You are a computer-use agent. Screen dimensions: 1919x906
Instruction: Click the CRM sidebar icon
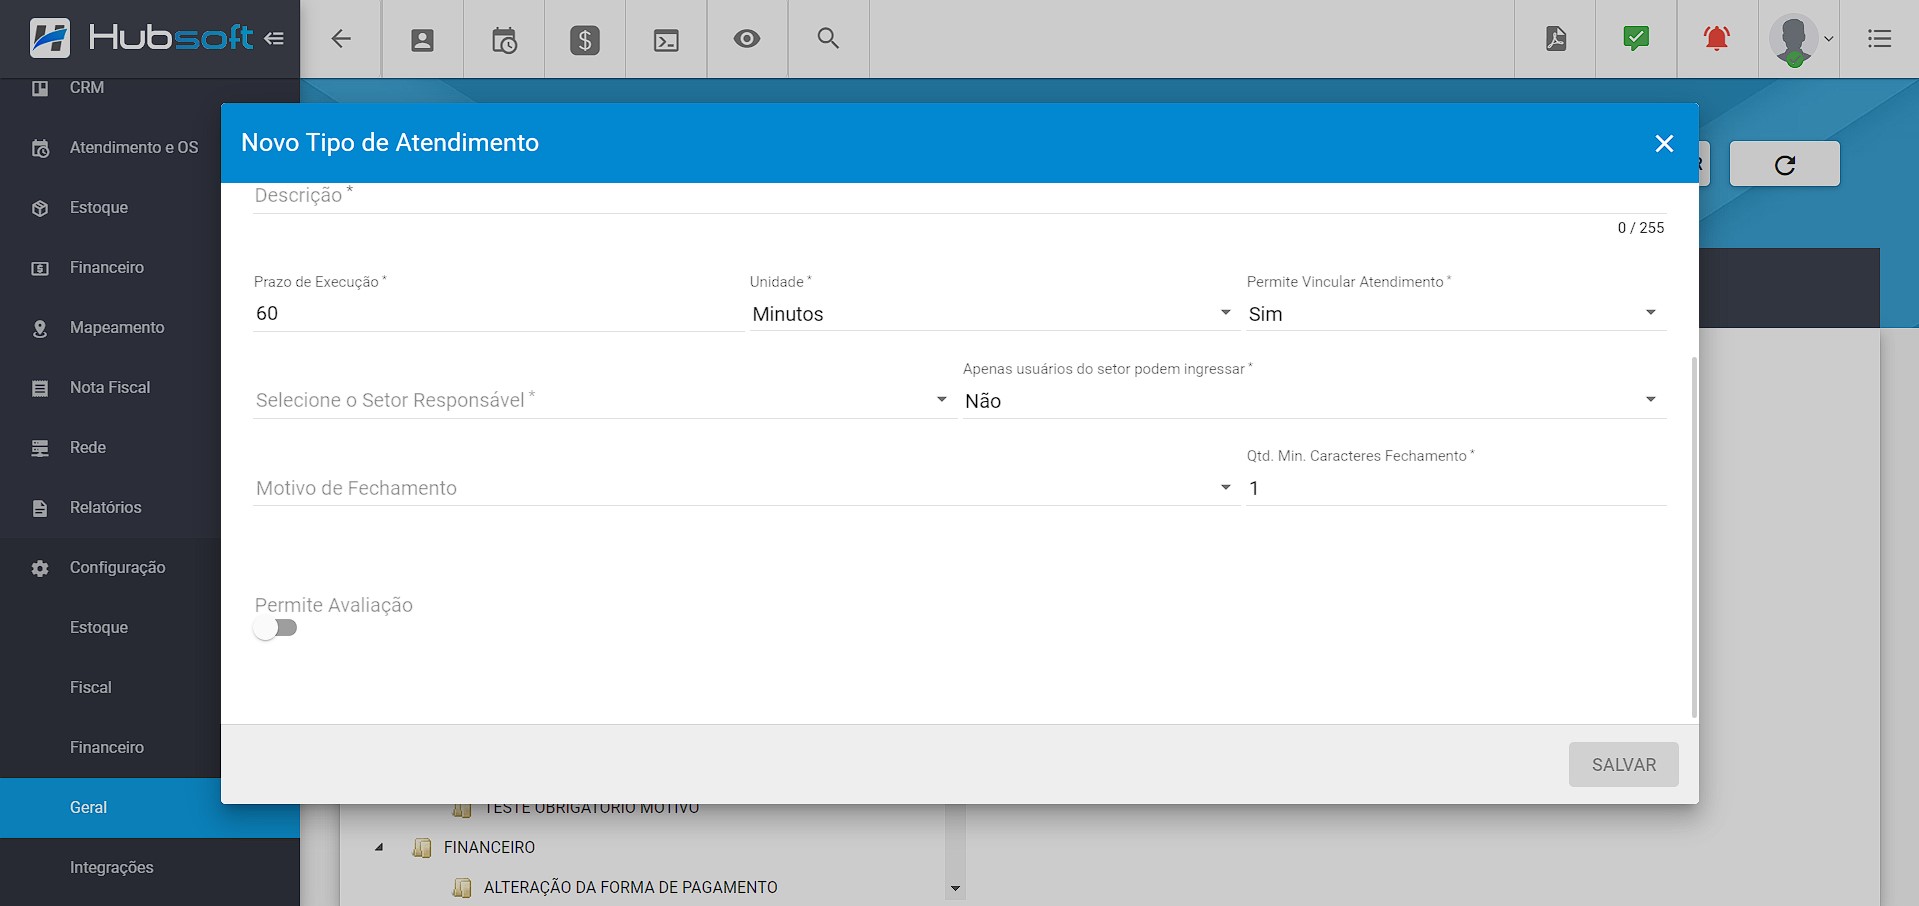(x=40, y=88)
